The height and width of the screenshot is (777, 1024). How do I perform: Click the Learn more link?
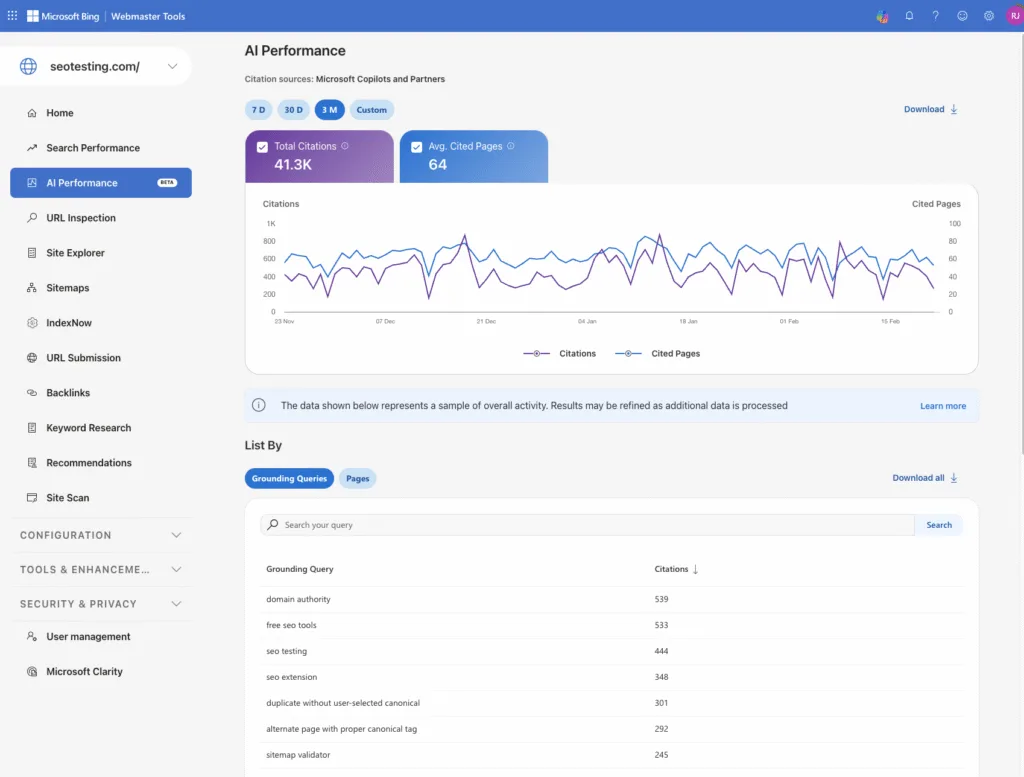(942, 406)
